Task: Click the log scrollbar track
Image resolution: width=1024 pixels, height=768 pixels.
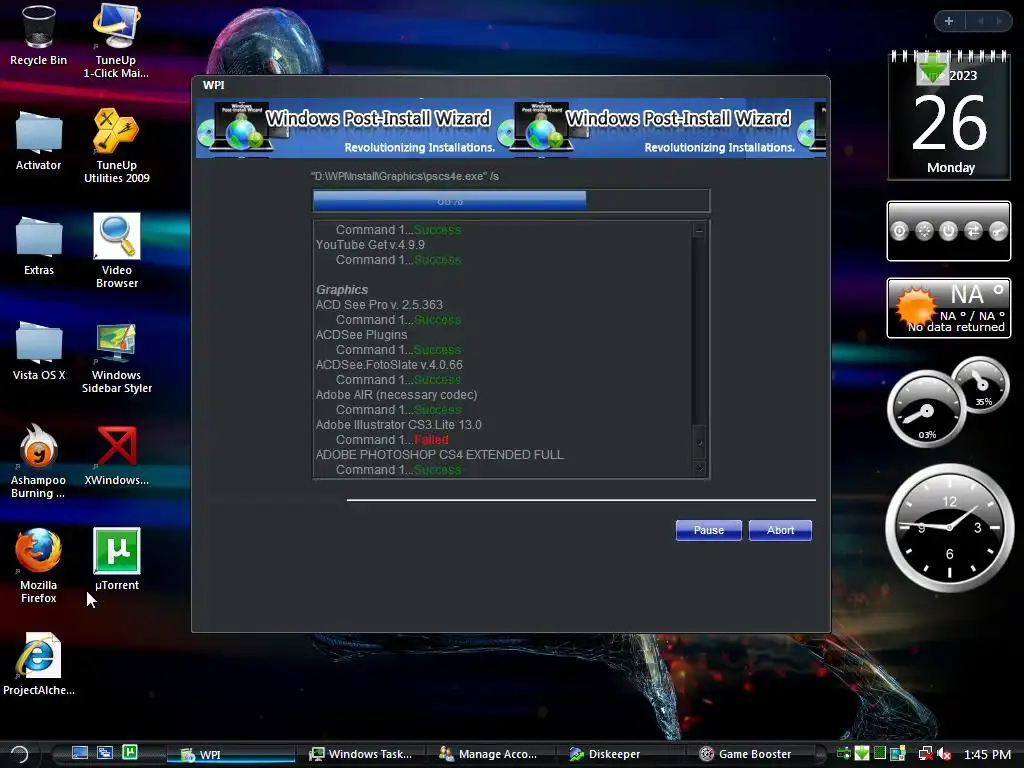Action: pyautogui.click(x=699, y=349)
